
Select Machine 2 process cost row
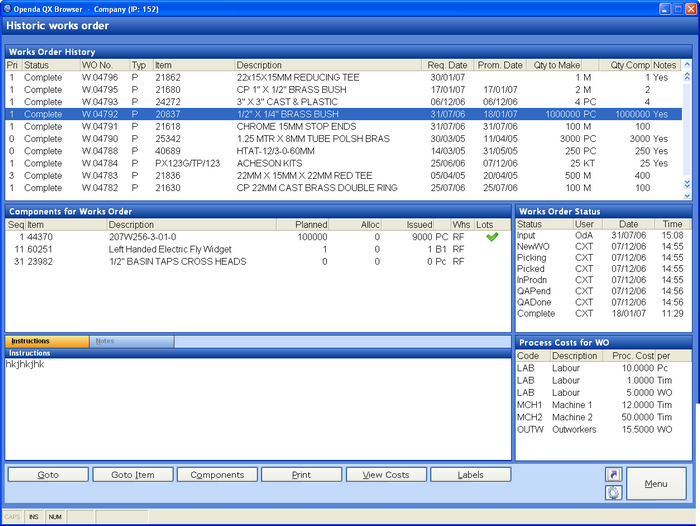pos(603,417)
